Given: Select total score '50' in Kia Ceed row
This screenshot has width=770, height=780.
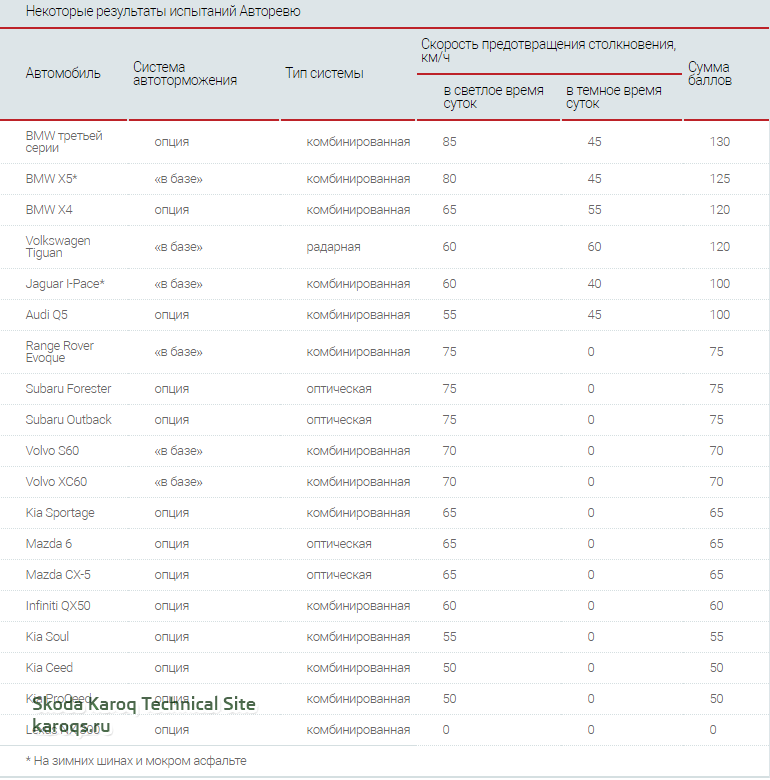Looking at the screenshot, I should pos(716,668).
